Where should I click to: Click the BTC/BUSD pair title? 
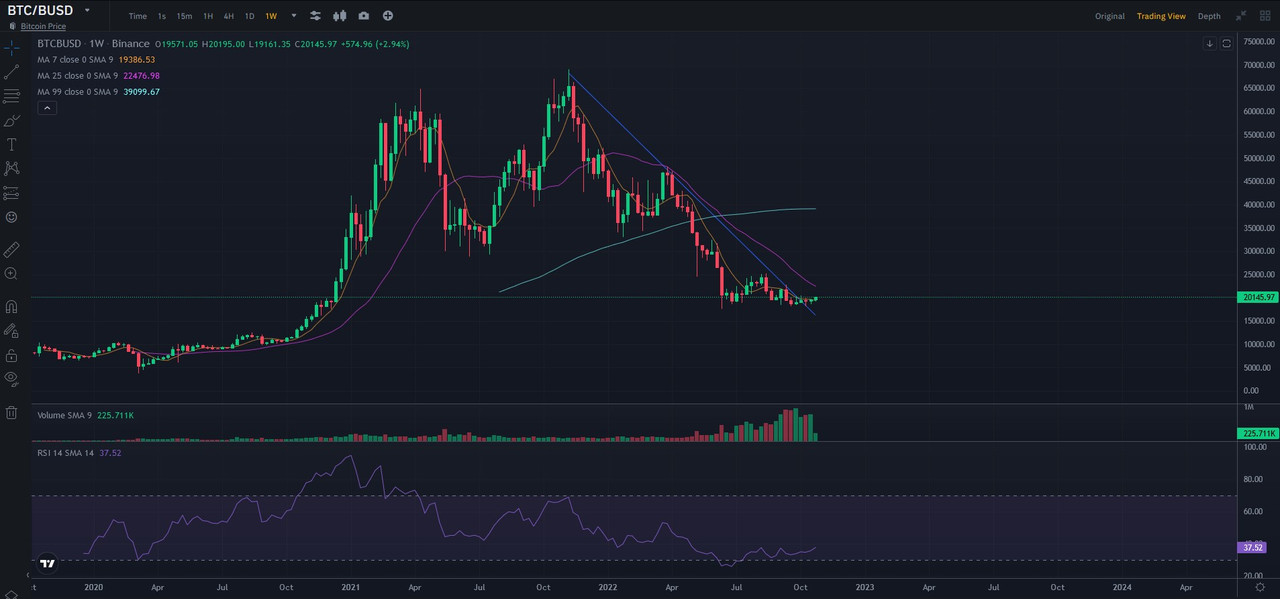tap(41, 10)
